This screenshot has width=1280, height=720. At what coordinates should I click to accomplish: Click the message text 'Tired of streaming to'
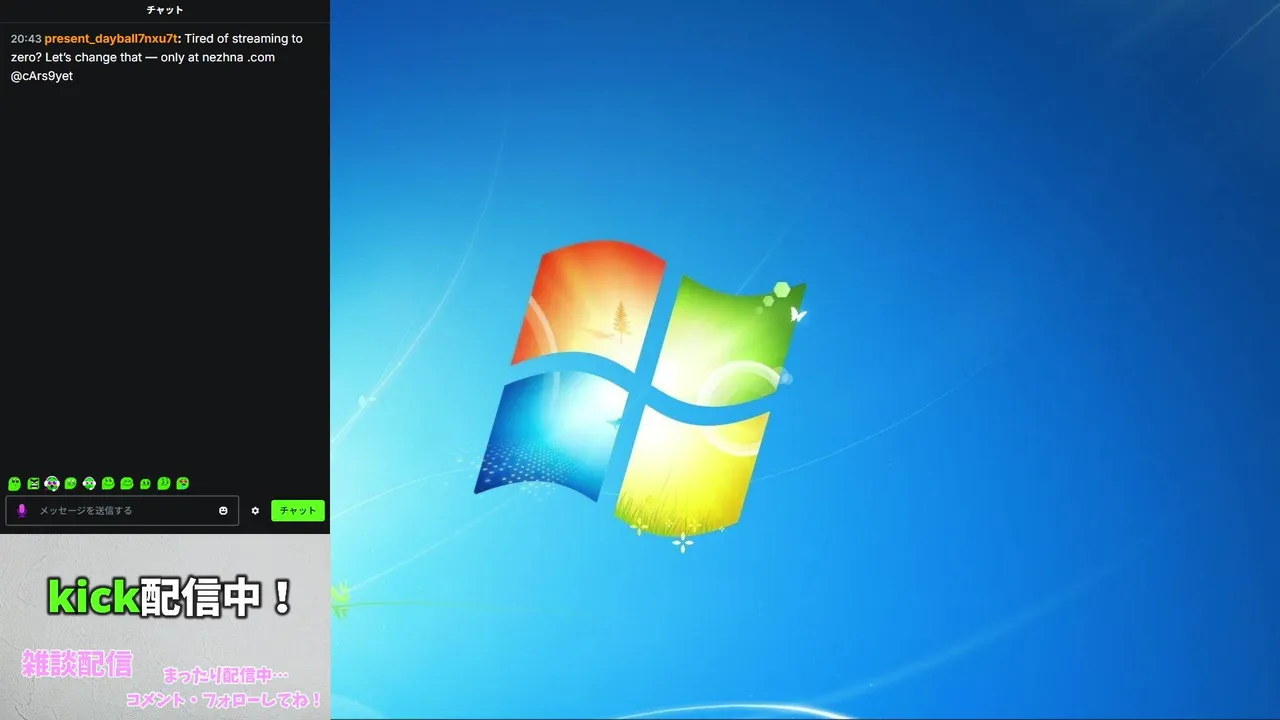coord(244,39)
